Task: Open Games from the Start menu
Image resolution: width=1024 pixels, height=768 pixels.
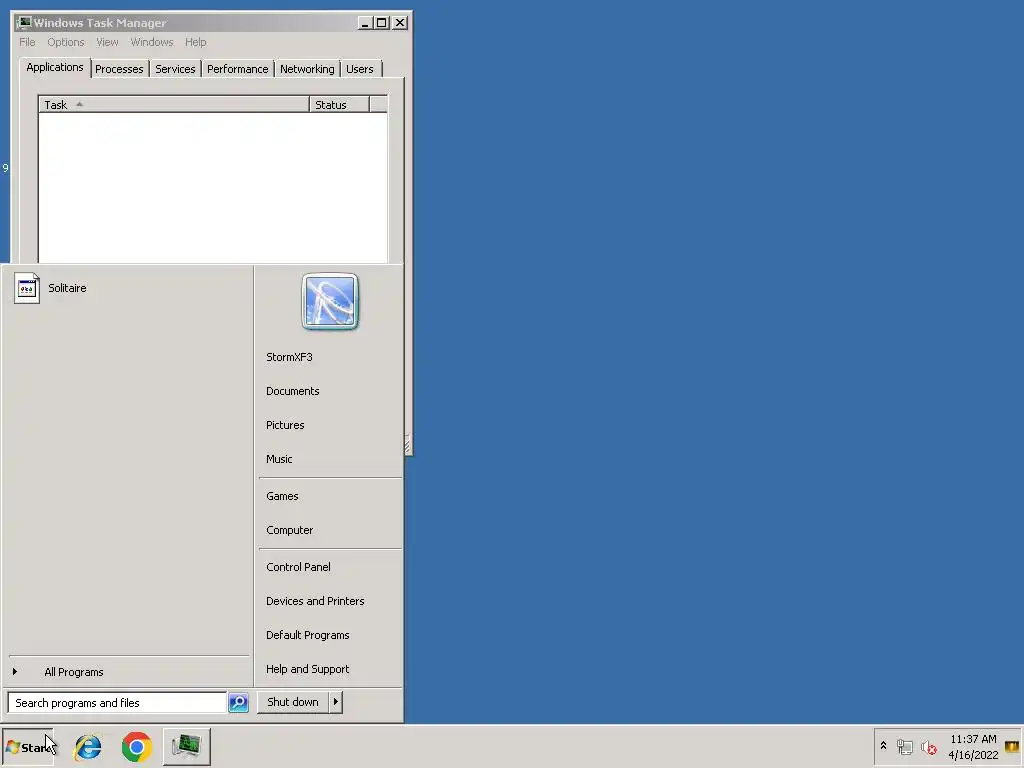Action: click(x=282, y=496)
